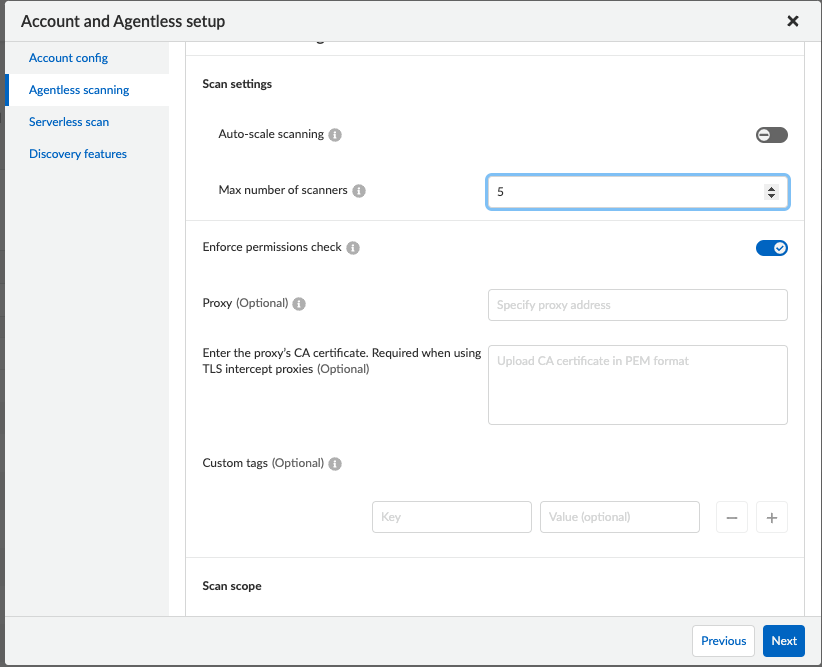Click info icon beside Custom tags
The height and width of the screenshot is (667, 822).
point(335,464)
